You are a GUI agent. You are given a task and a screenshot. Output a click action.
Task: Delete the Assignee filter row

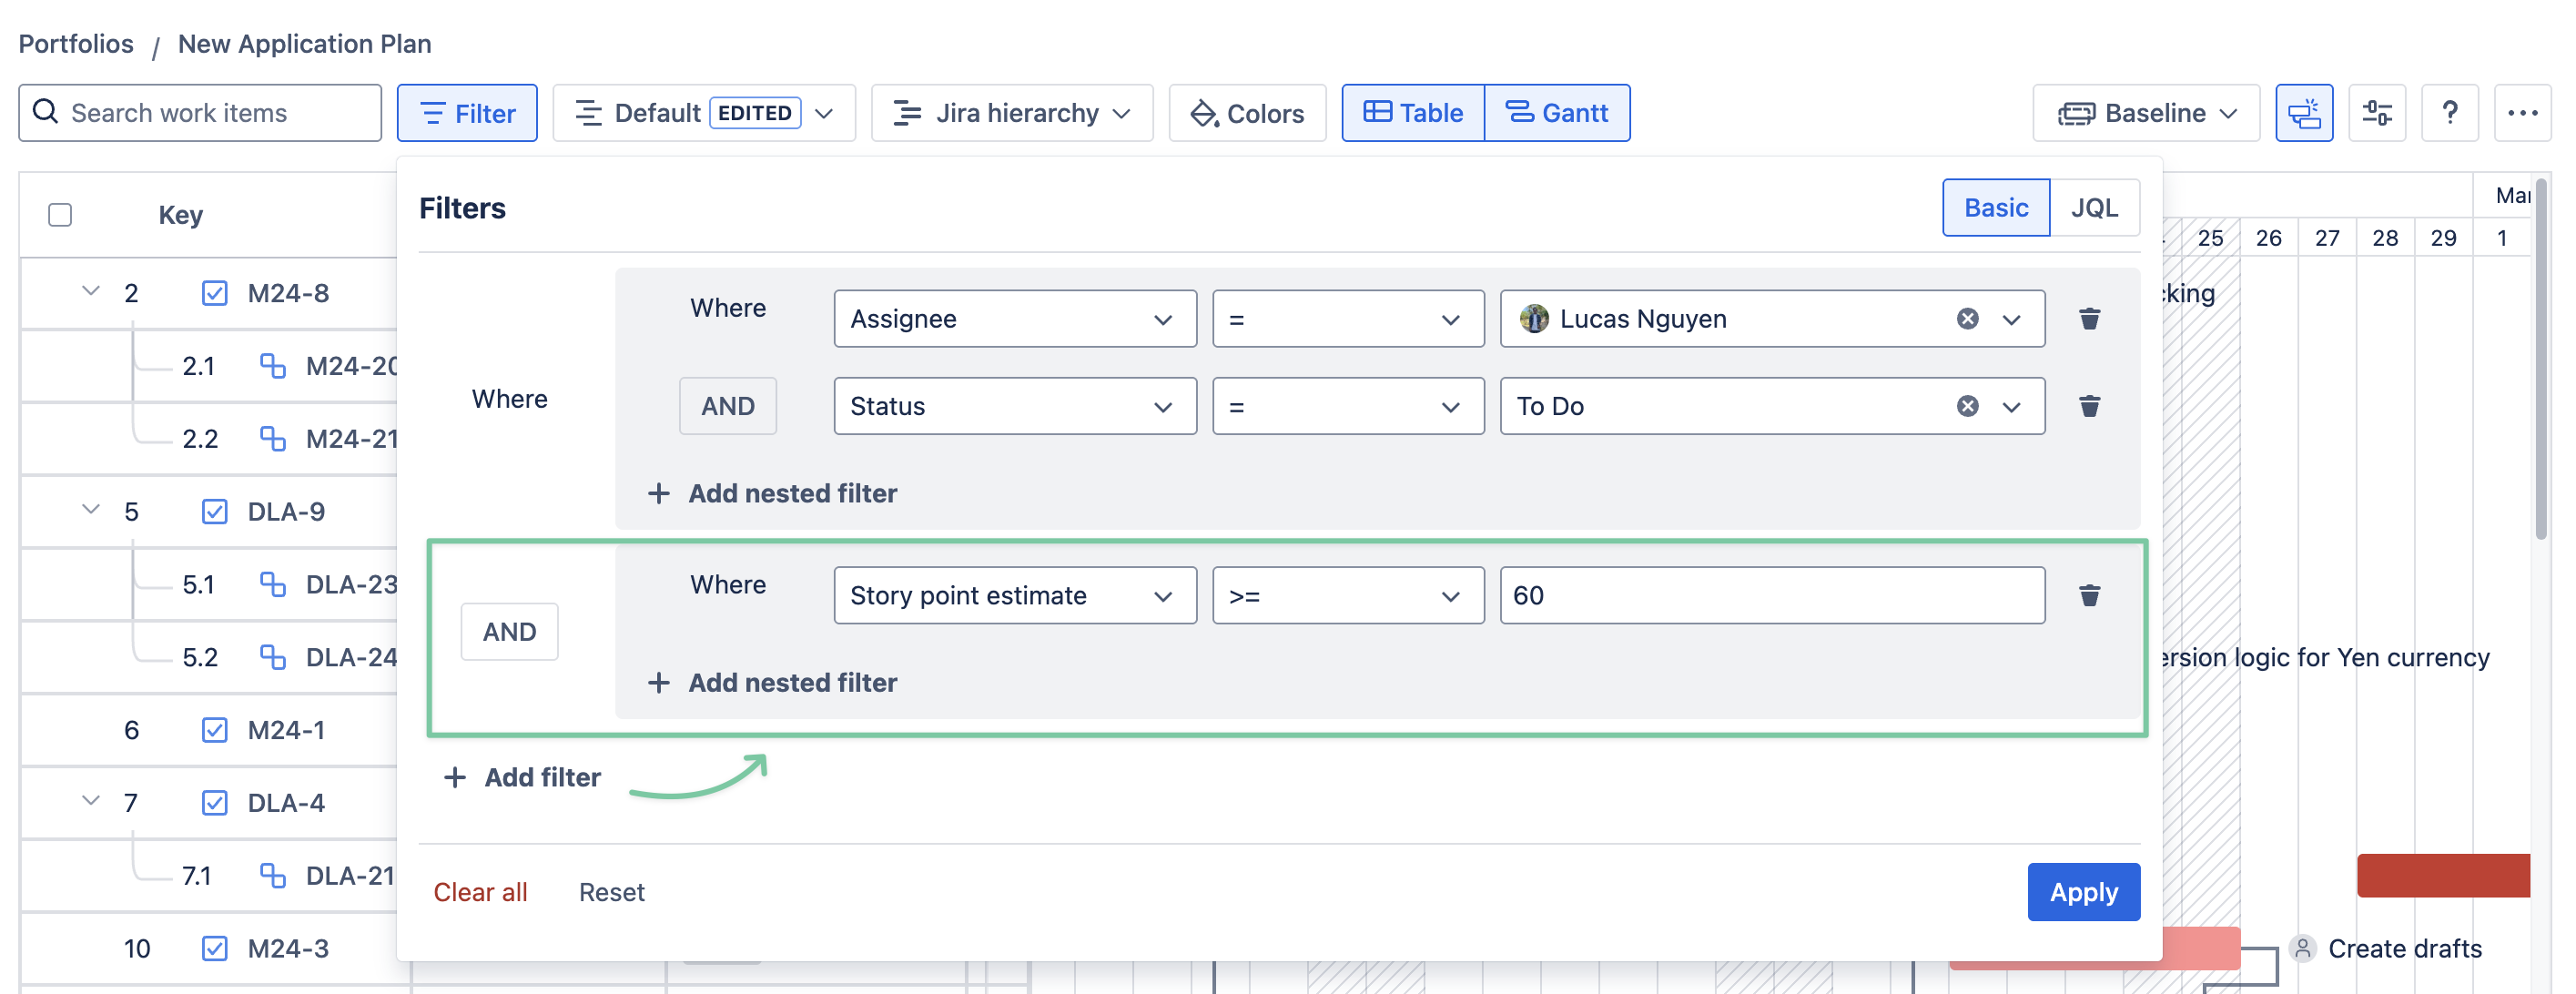click(2089, 319)
